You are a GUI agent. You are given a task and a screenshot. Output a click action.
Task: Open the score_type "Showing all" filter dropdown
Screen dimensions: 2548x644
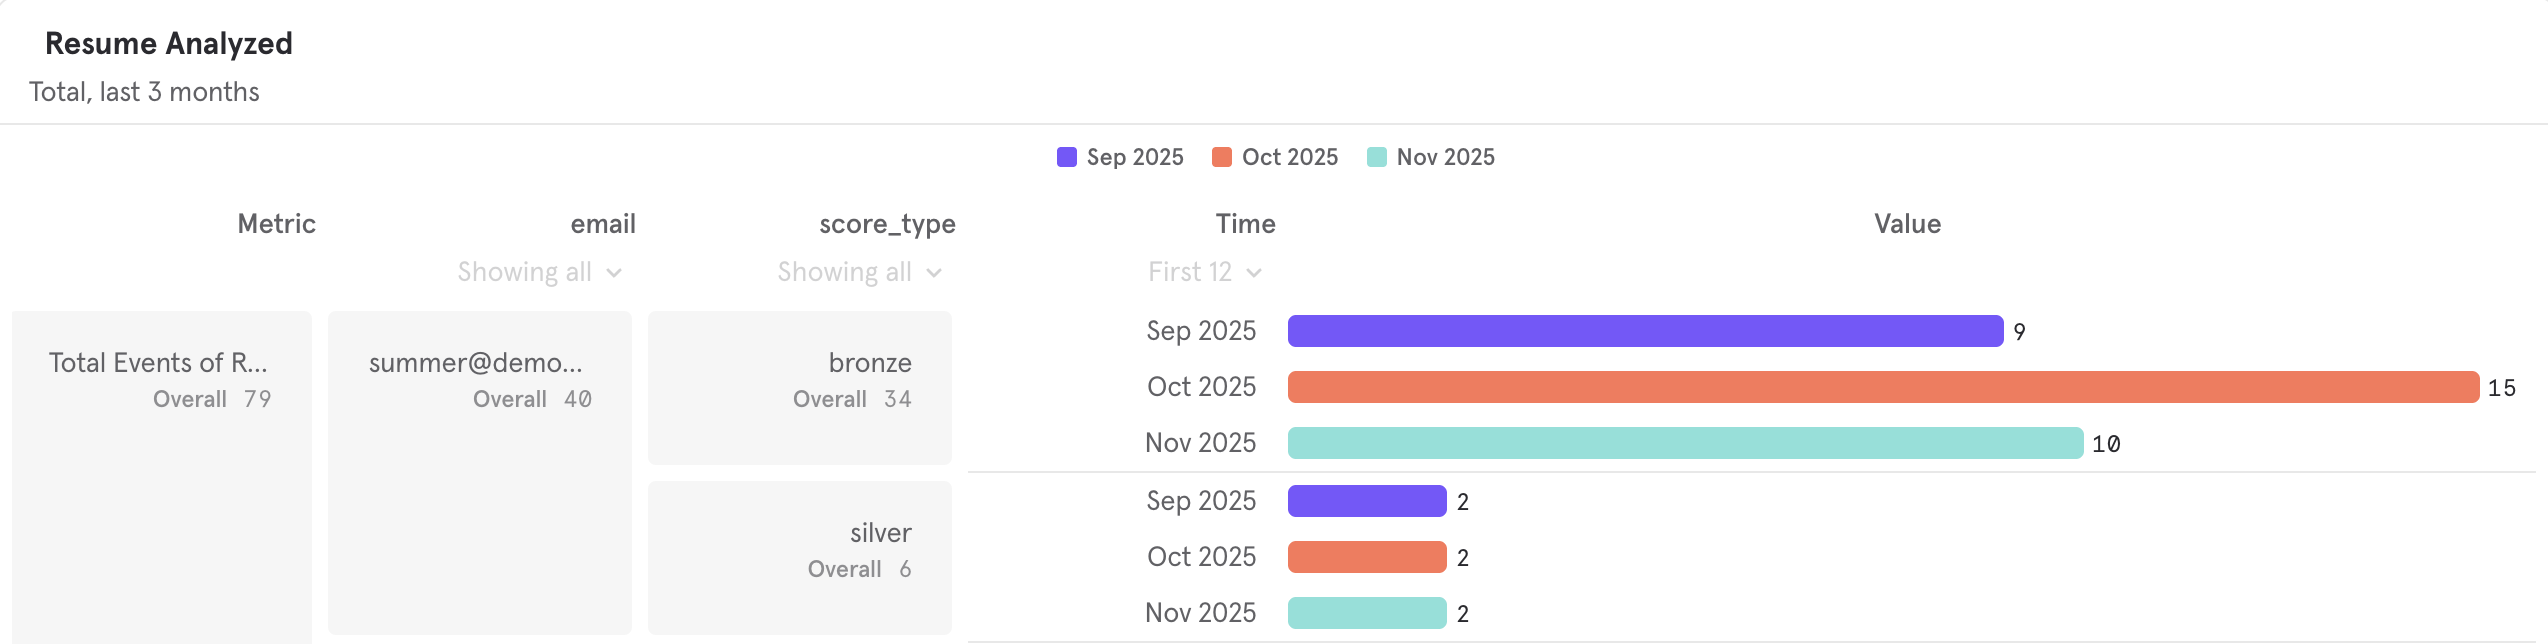[x=860, y=271]
